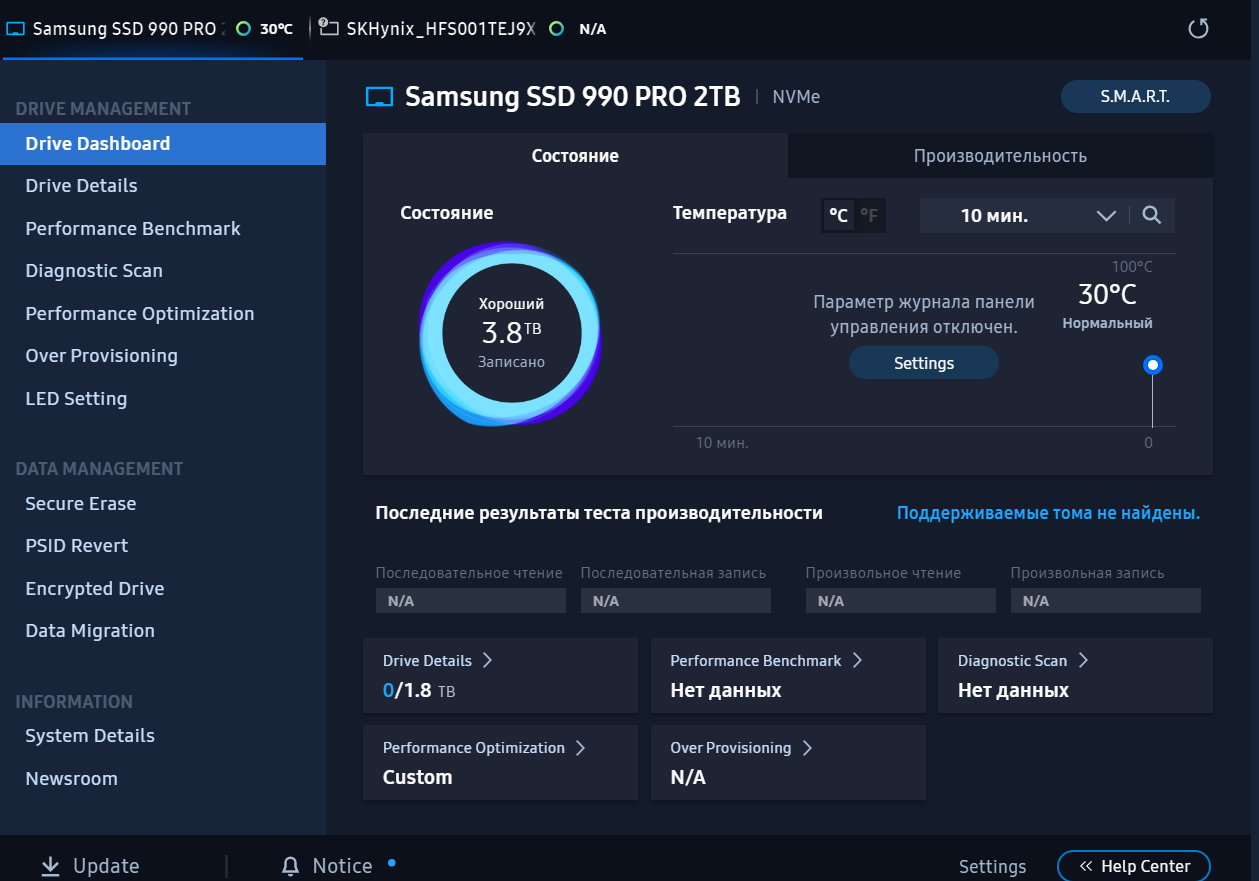Click Нет данных under Diagnostic Scan

click(1013, 691)
